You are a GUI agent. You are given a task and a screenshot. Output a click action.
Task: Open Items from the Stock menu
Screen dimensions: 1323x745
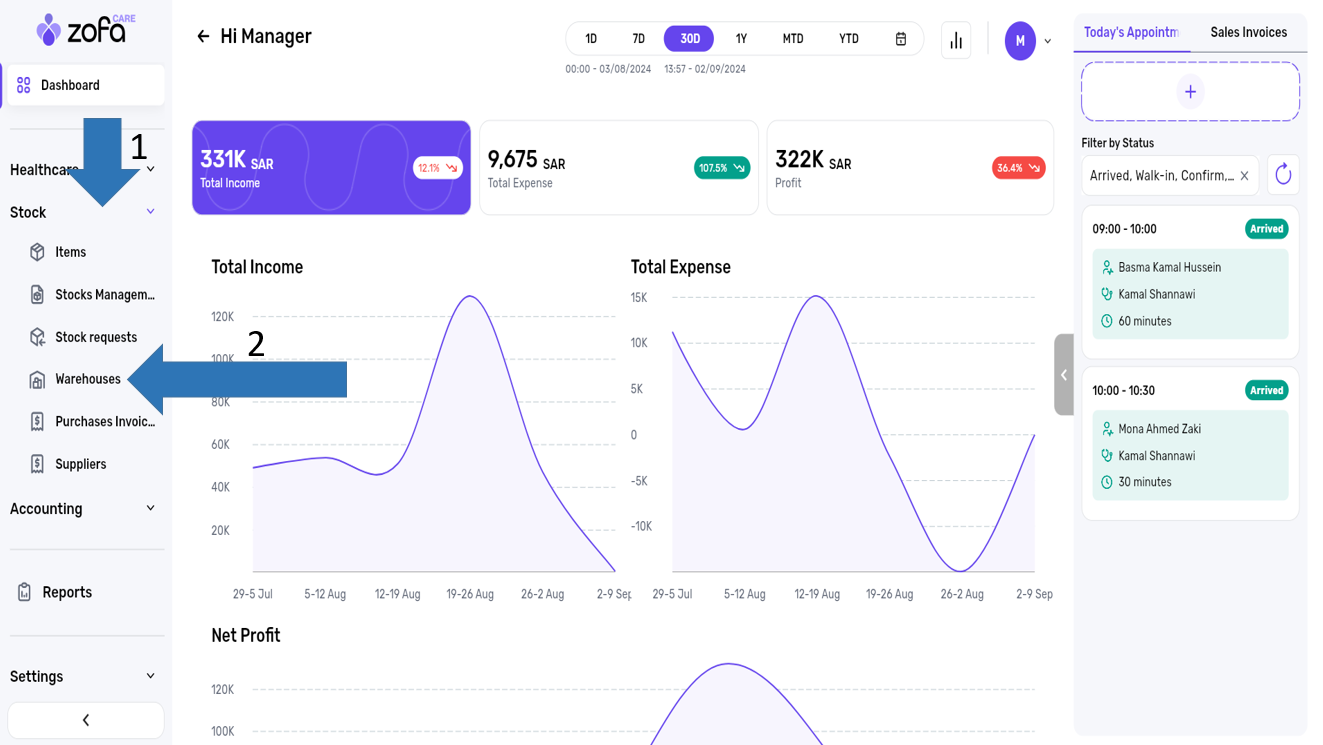tap(70, 252)
